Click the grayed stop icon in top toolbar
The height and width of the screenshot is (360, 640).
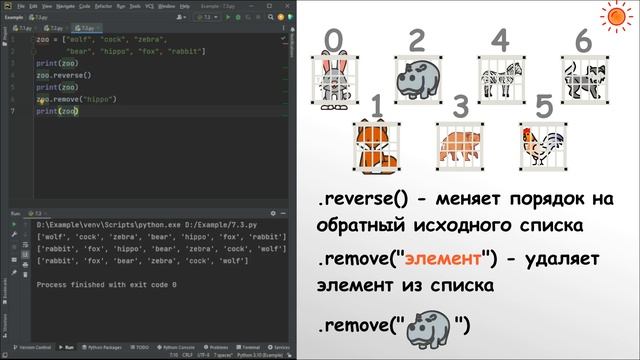click(x=258, y=17)
